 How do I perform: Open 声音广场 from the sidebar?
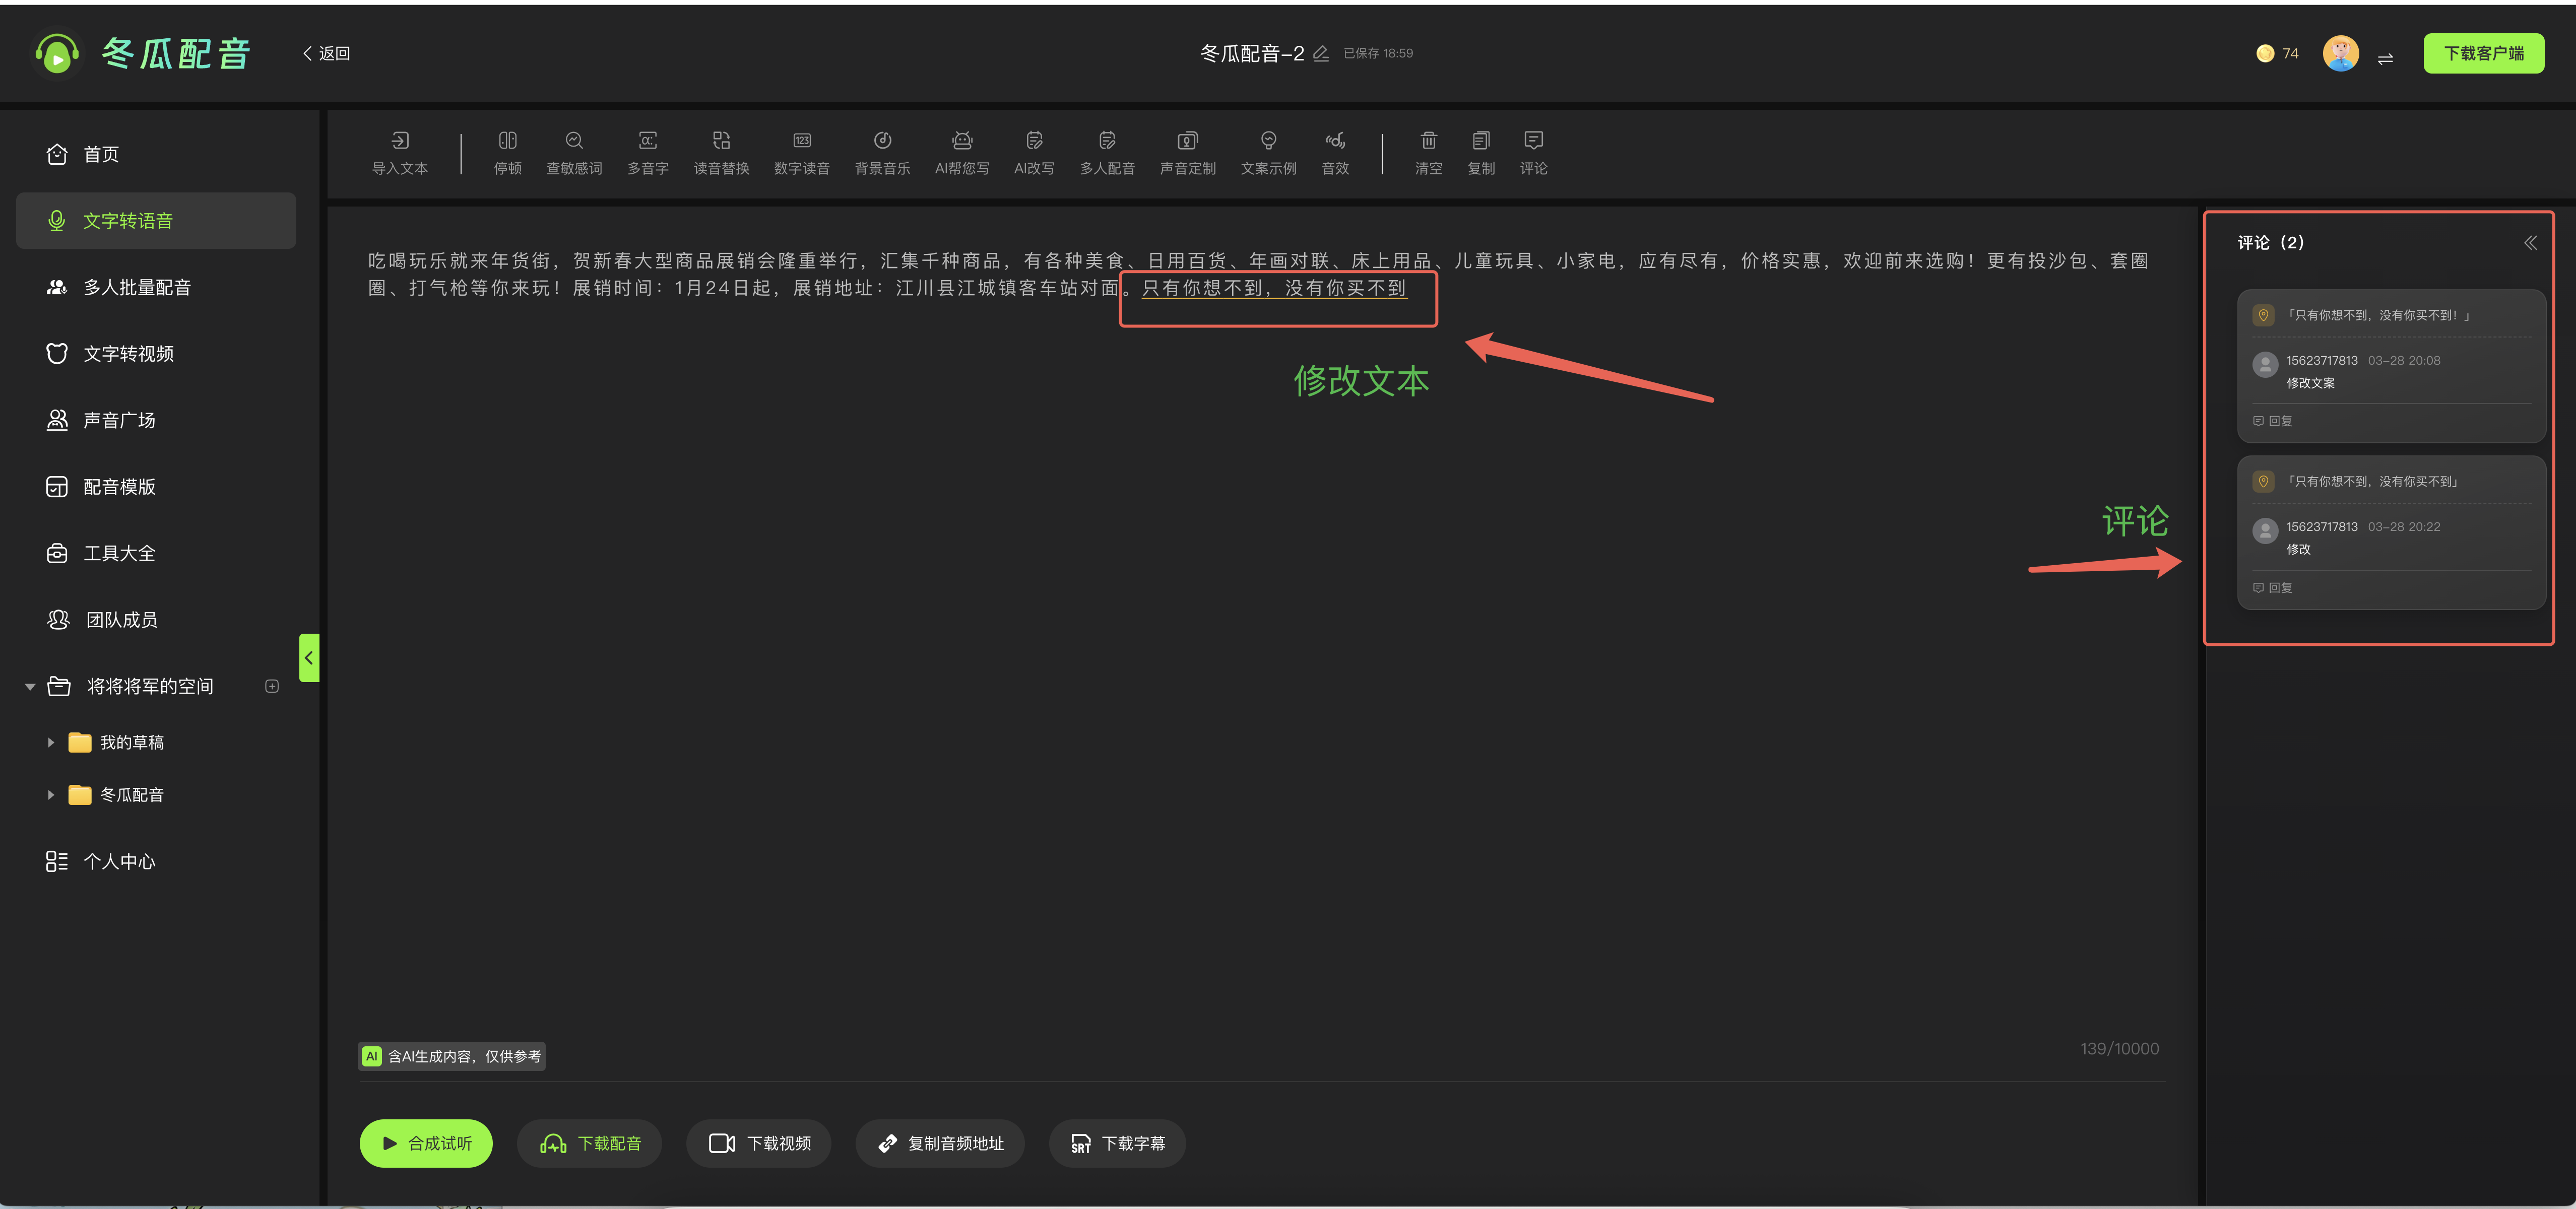[x=118, y=421]
